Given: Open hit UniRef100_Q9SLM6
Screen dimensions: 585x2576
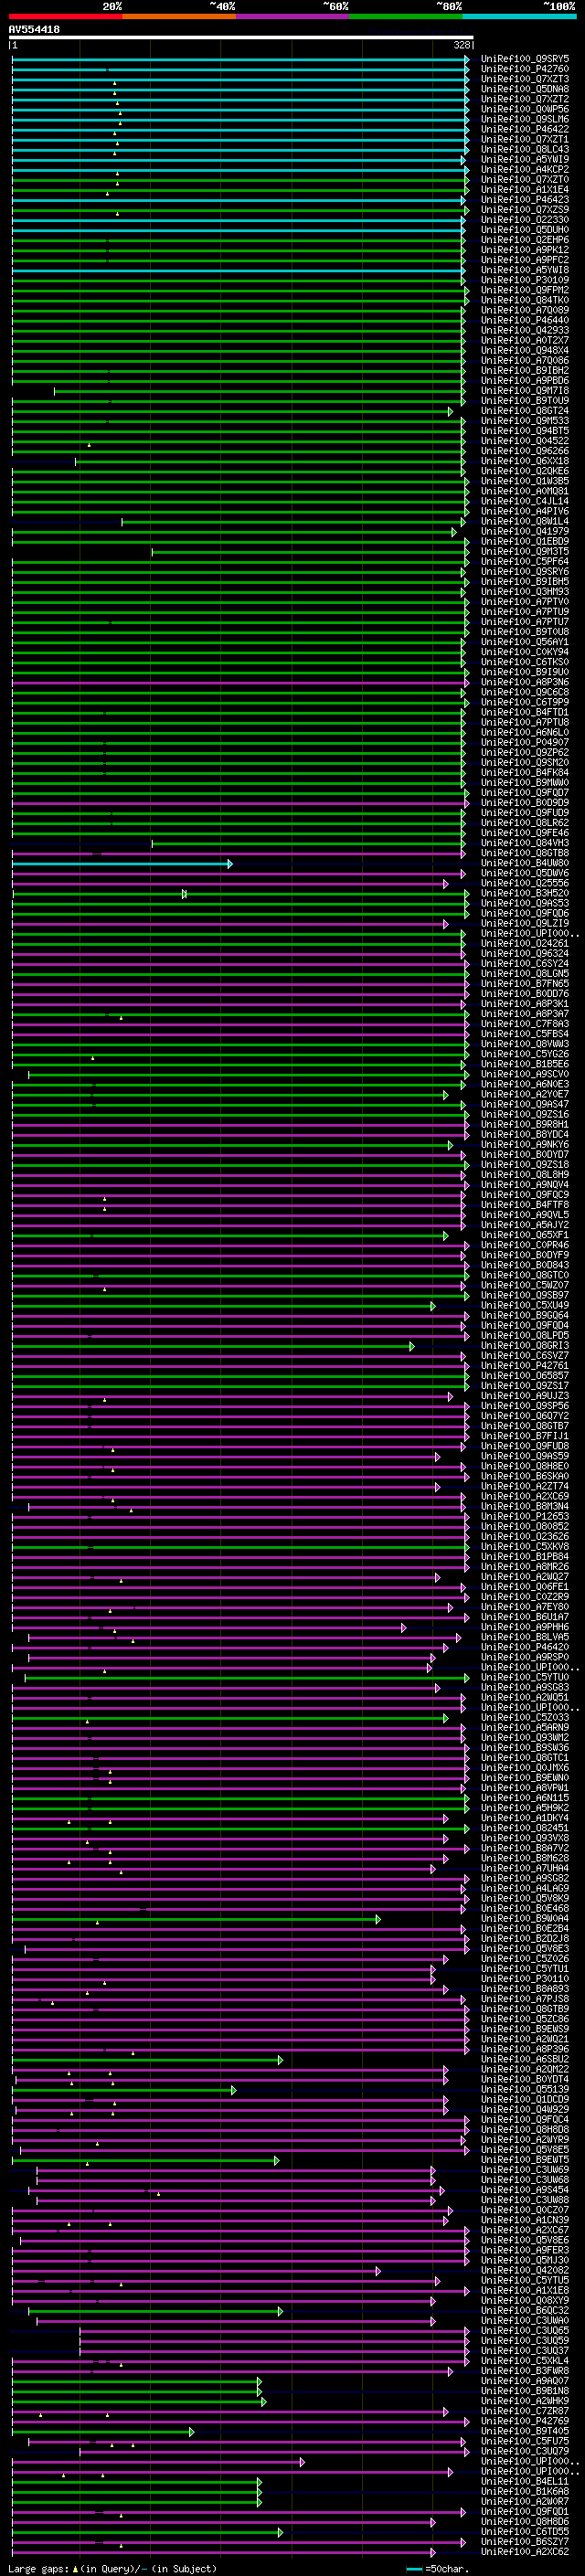Looking at the screenshot, I should [x=525, y=119].
